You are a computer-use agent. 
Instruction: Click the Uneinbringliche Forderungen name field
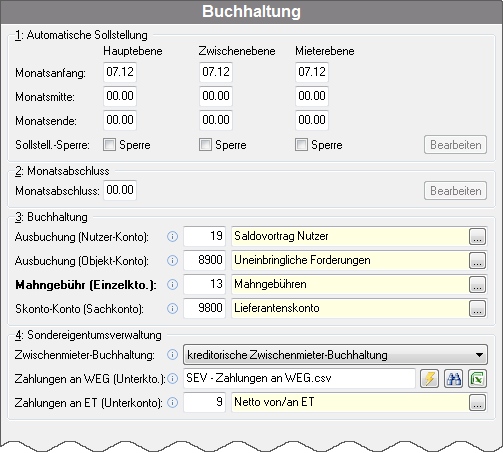[x=350, y=261]
